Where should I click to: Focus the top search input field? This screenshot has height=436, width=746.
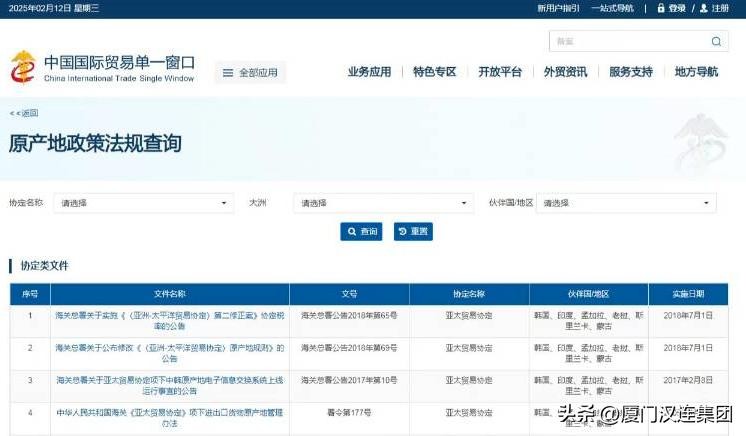click(x=625, y=42)
